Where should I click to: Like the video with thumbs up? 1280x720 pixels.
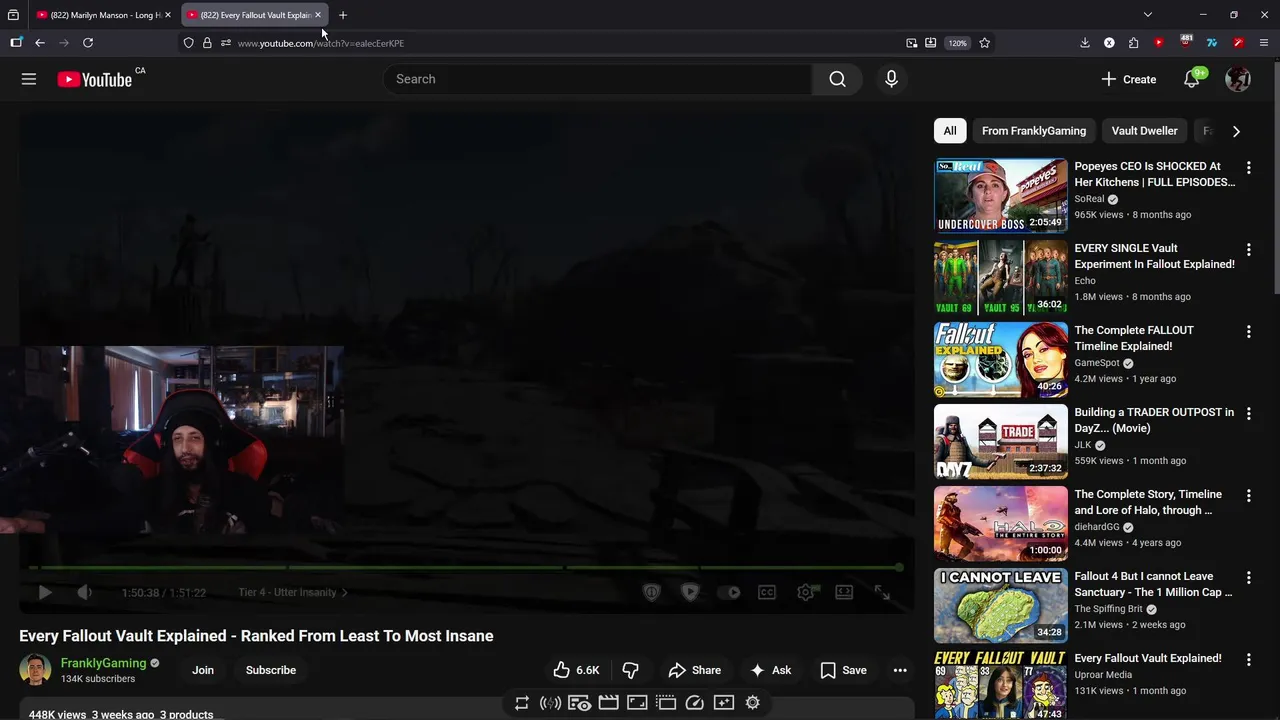[x=577, y=670]
